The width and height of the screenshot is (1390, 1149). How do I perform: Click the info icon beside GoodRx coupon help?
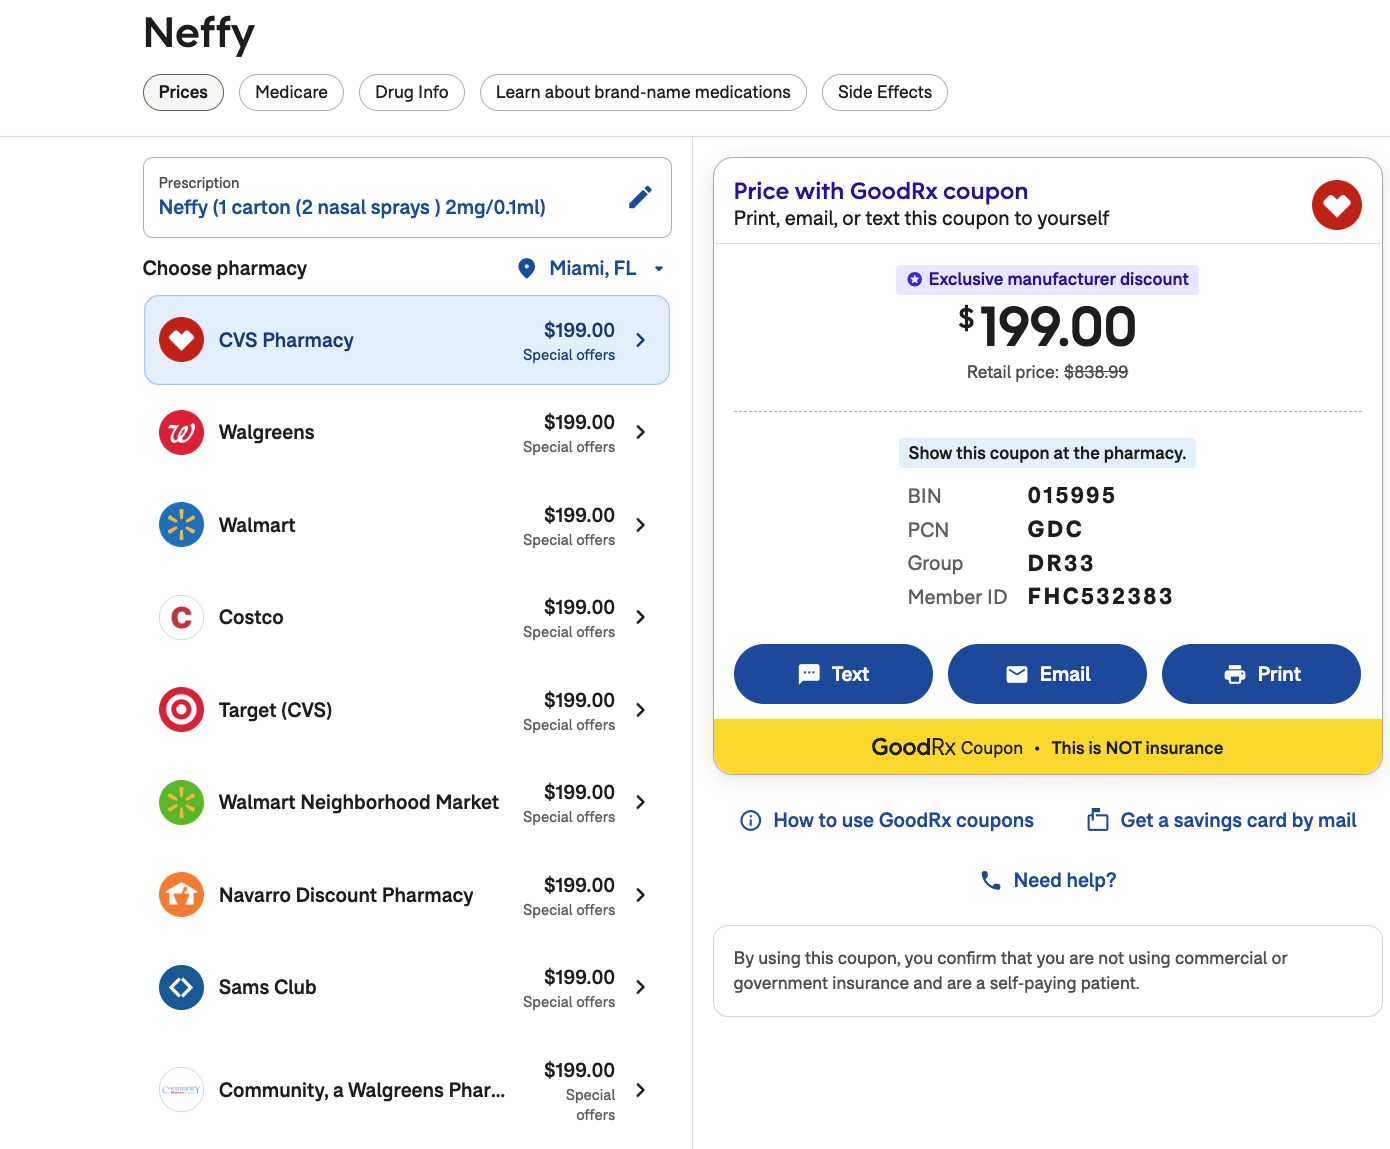coord(750,820)
